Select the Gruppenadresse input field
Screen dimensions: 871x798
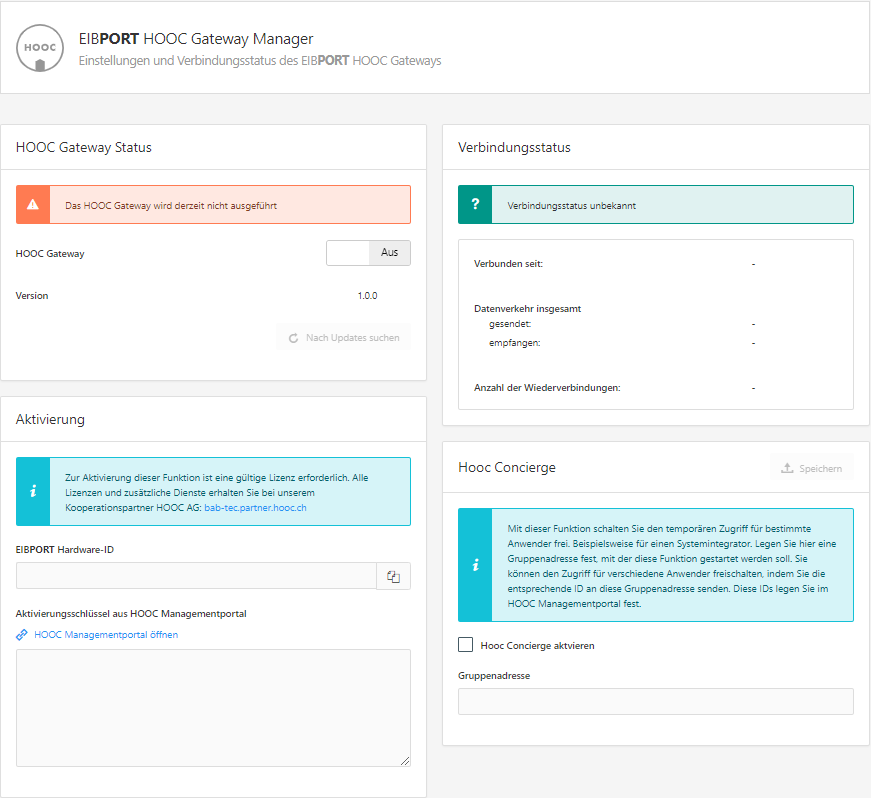[x=655, y=701]
